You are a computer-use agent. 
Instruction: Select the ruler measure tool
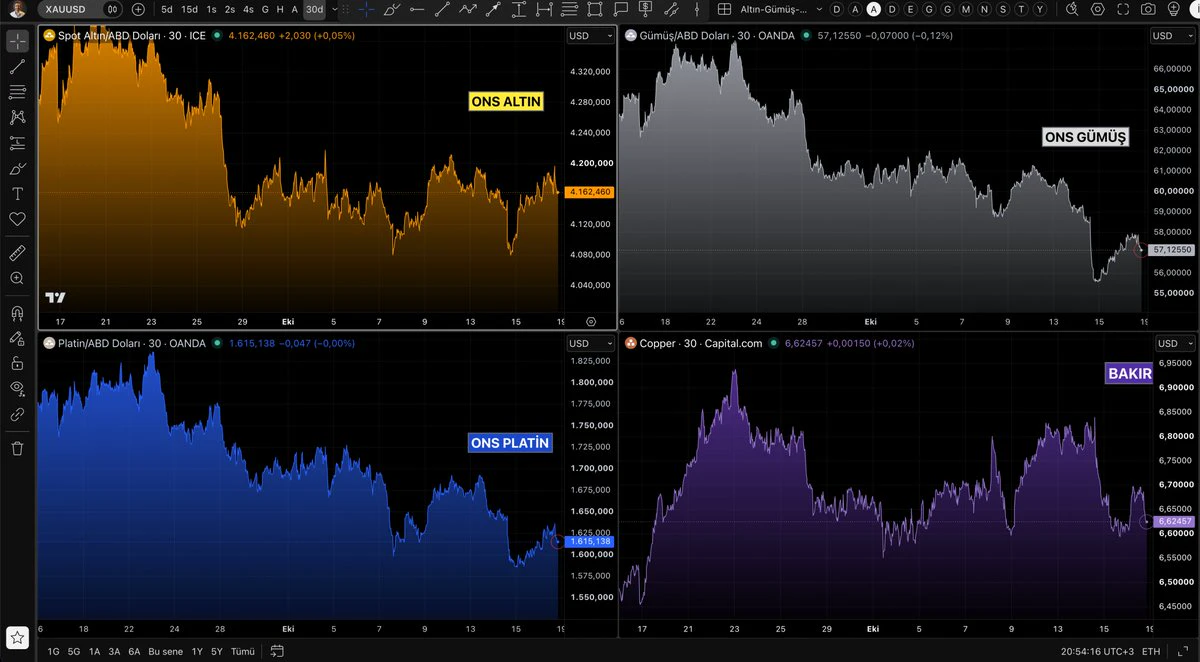[x=17, y=253]
